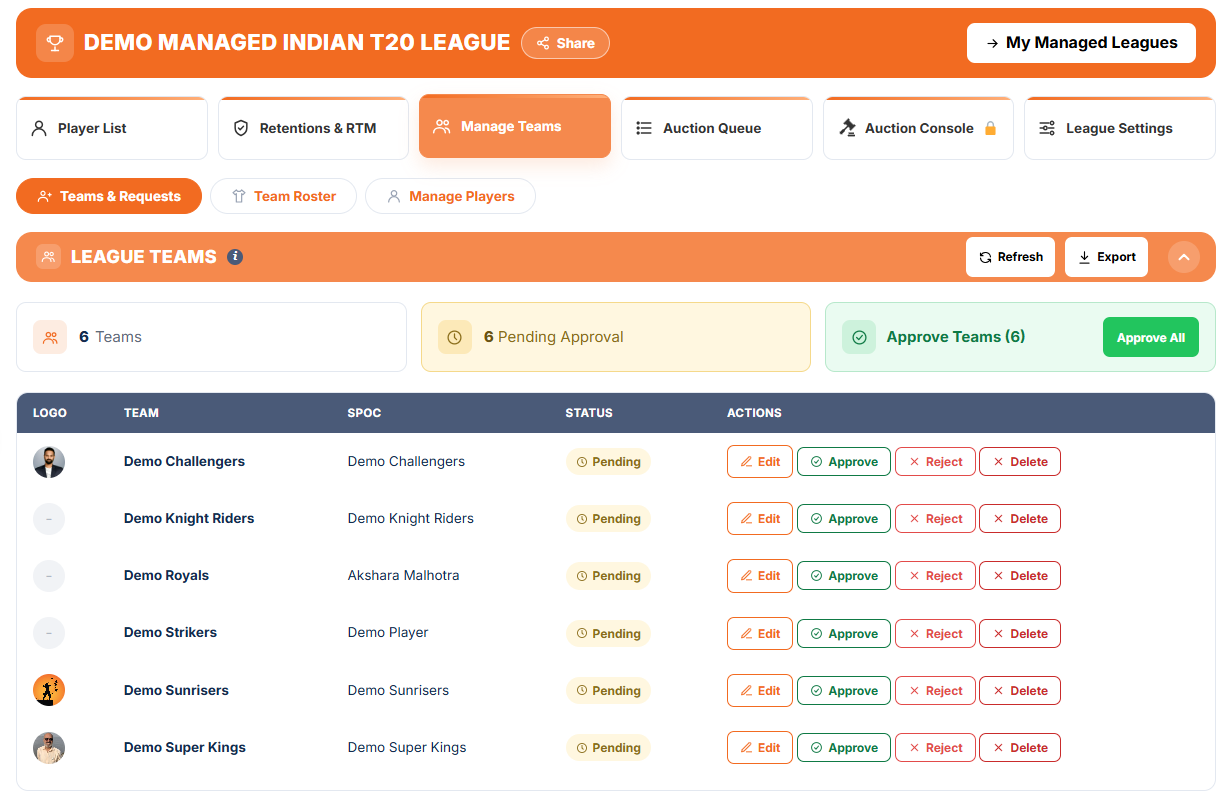Select the Manage Teams tab
Viewport: 1232px width, 801px height.
[515, 126]
